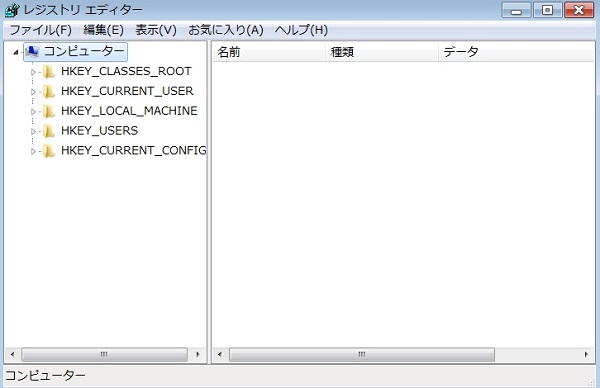Expand the HKEY_CLASSES_ROOT key
The image size is (600, 388).
click(33, 72)
